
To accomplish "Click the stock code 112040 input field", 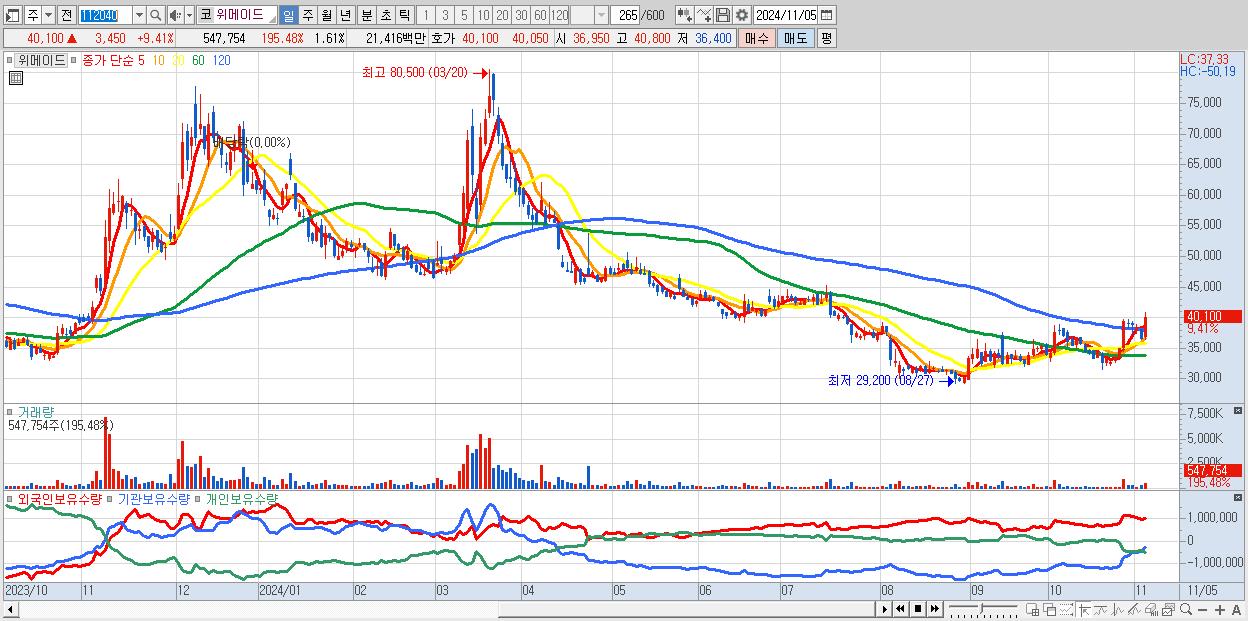I will point(105,15).
